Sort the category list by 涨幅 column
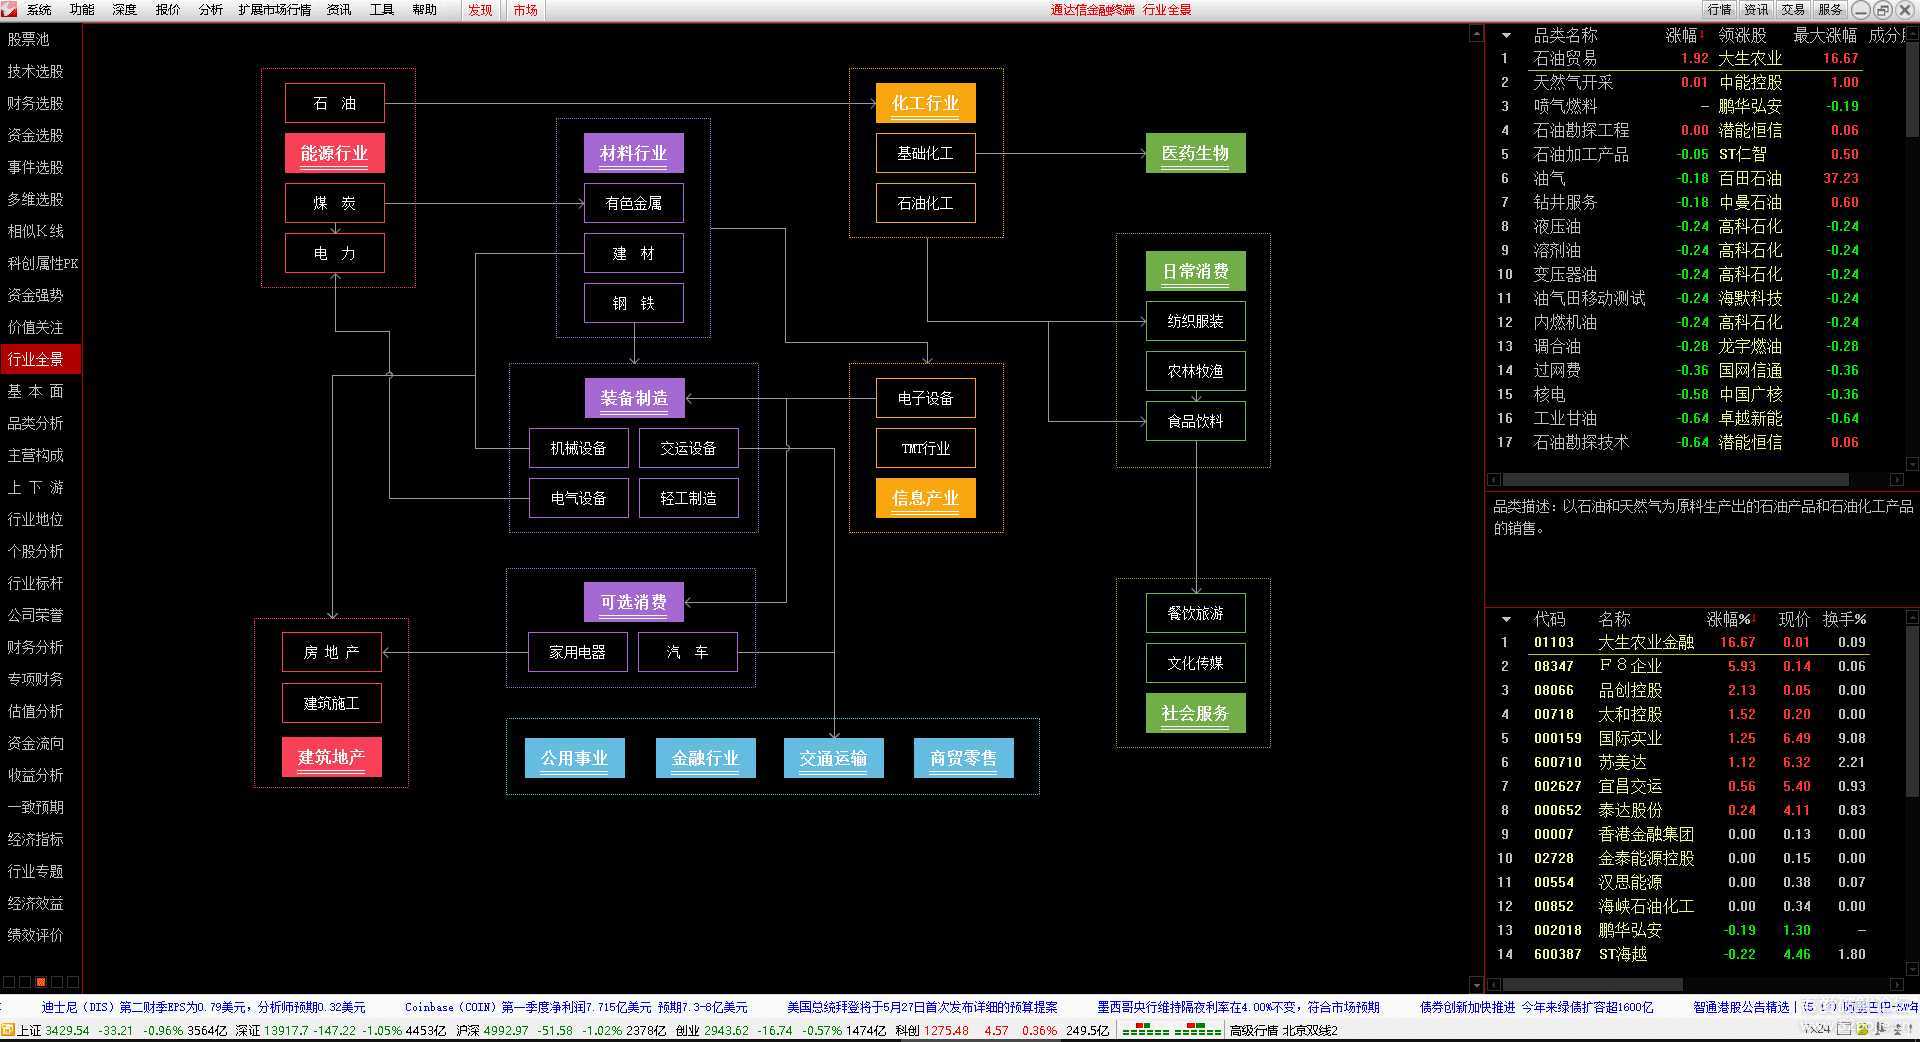Screen dimensions: 1920x1042 (1681, 36)
